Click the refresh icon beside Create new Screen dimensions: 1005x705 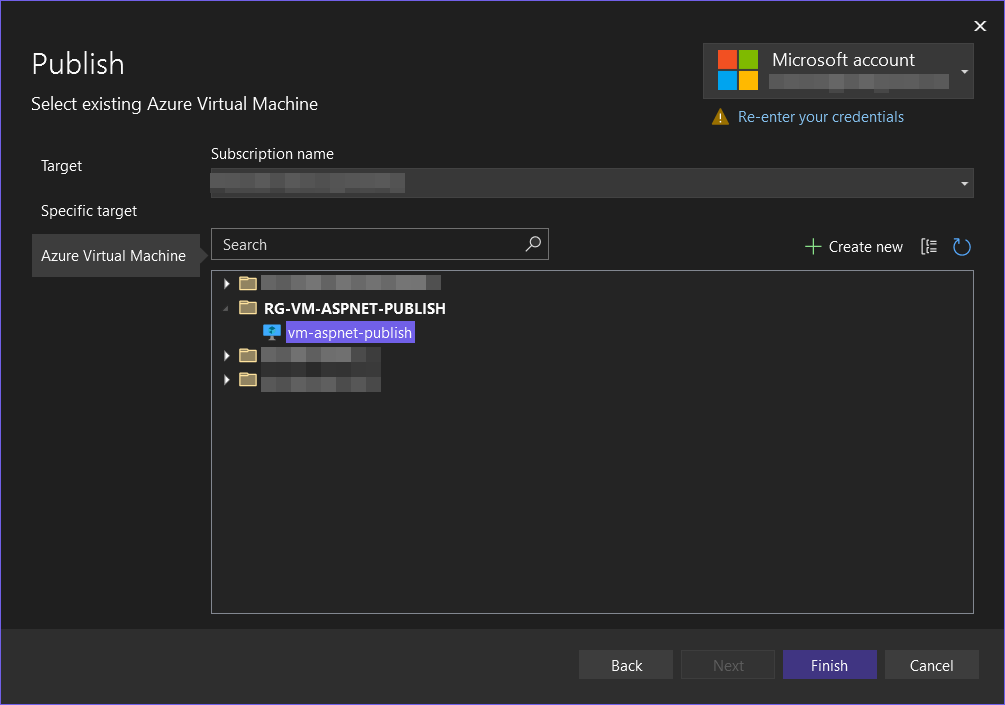[962, 247]
